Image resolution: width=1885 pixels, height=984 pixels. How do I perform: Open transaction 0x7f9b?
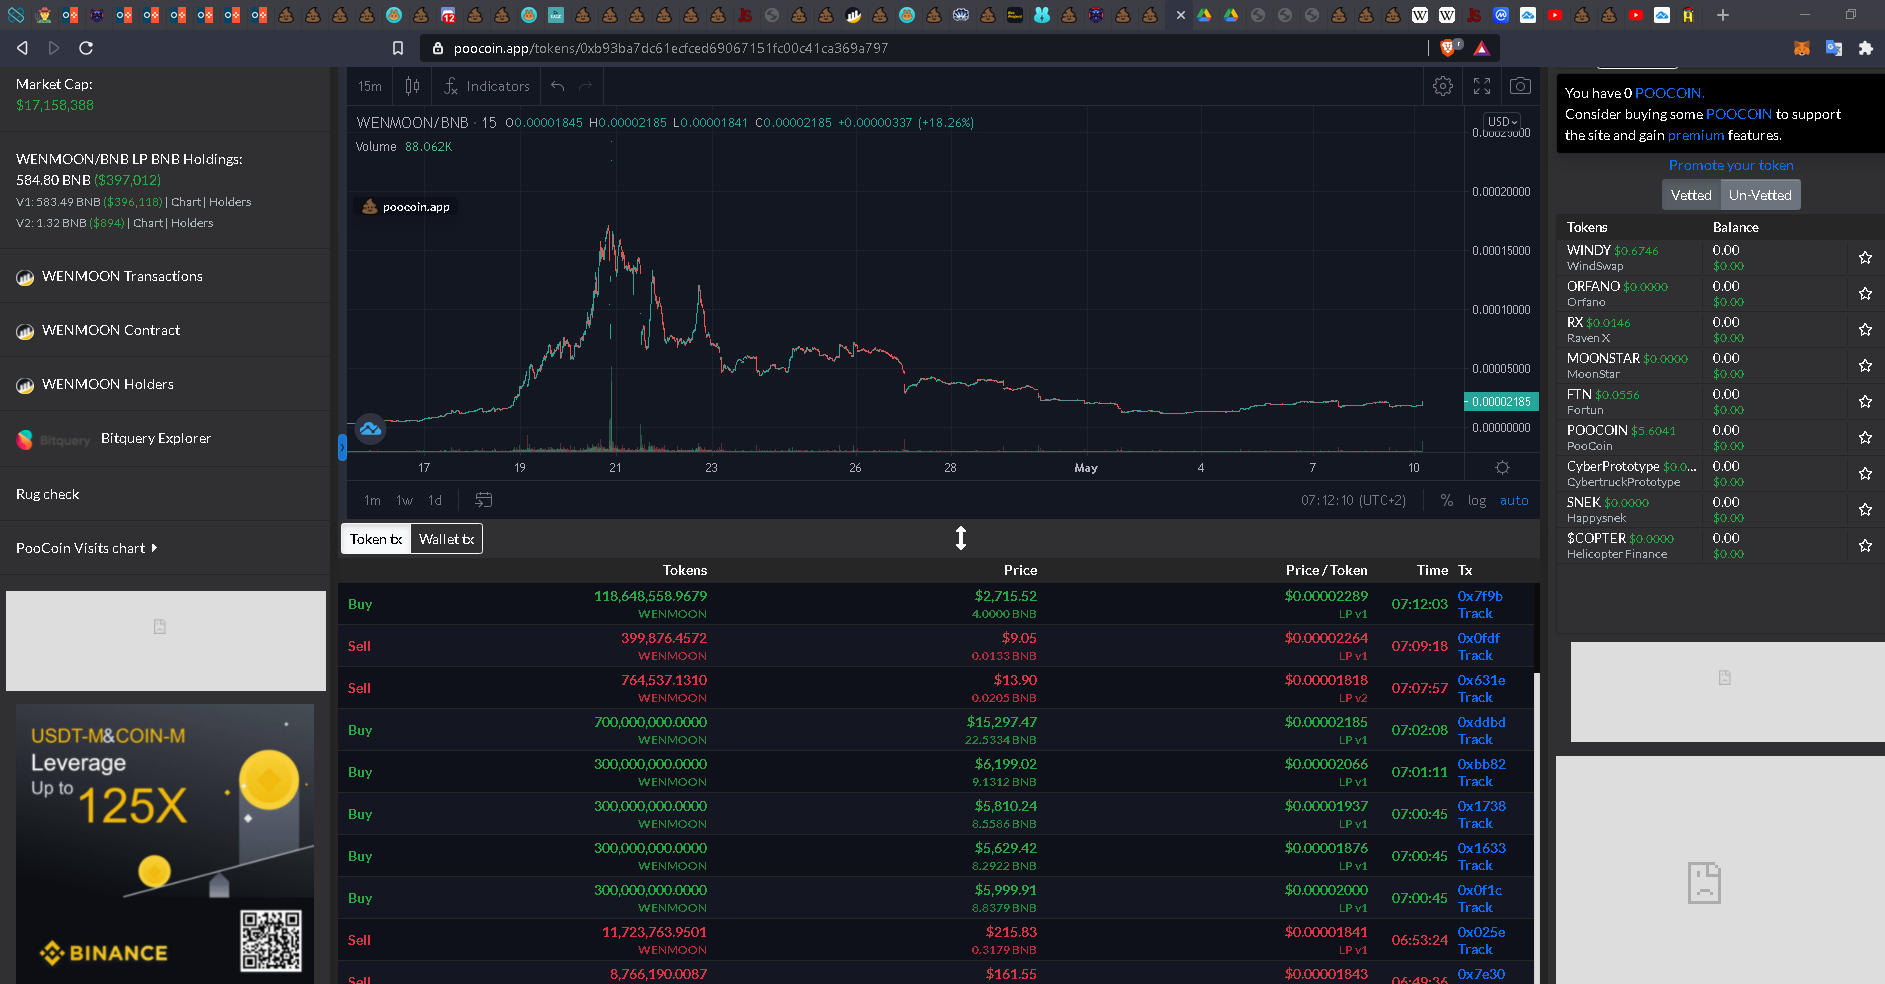(1480, 596)
